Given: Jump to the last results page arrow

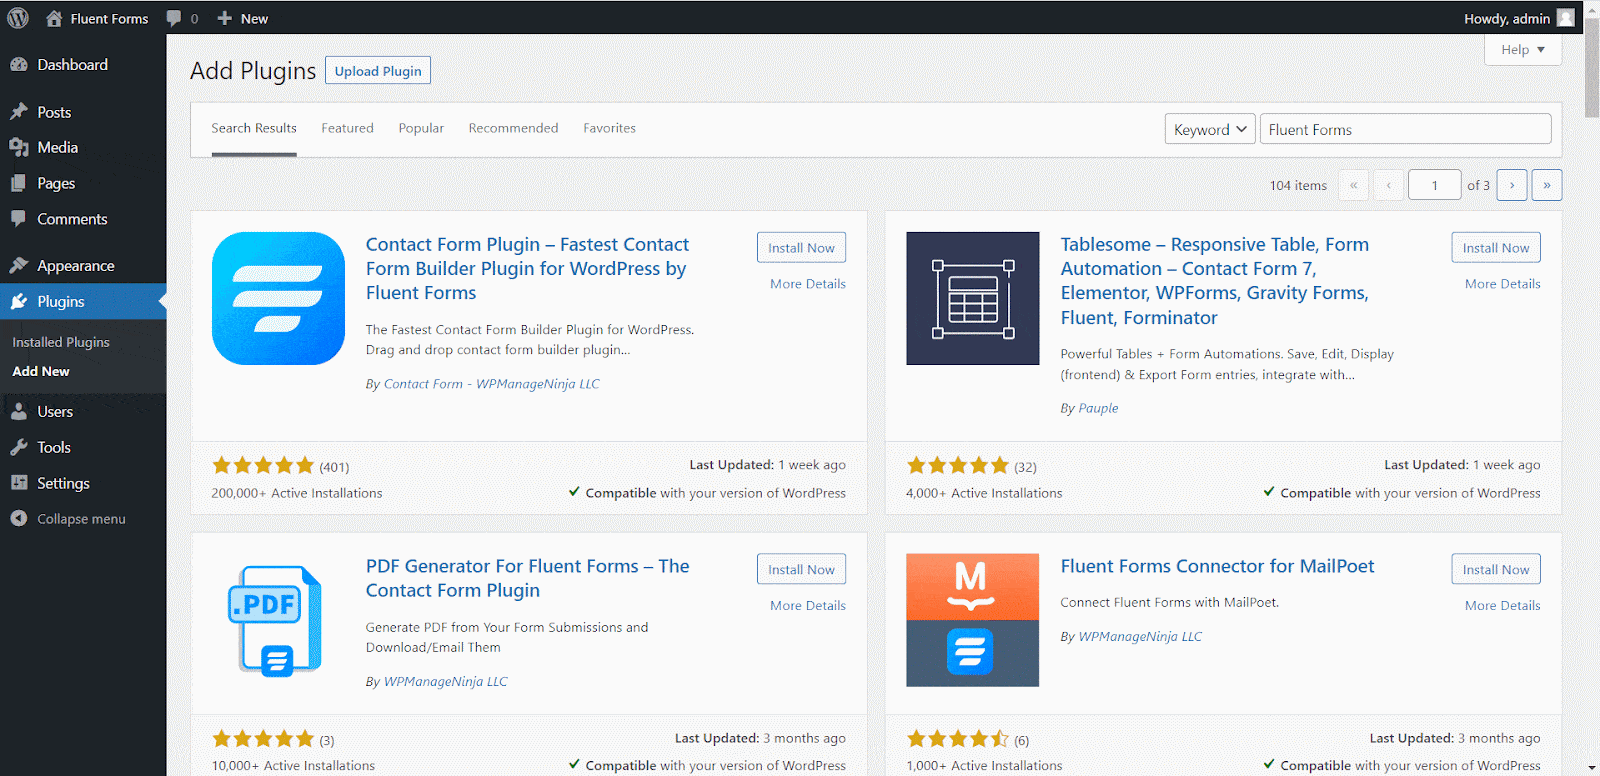Looking at the screenshot, I should click(1547, 185).
